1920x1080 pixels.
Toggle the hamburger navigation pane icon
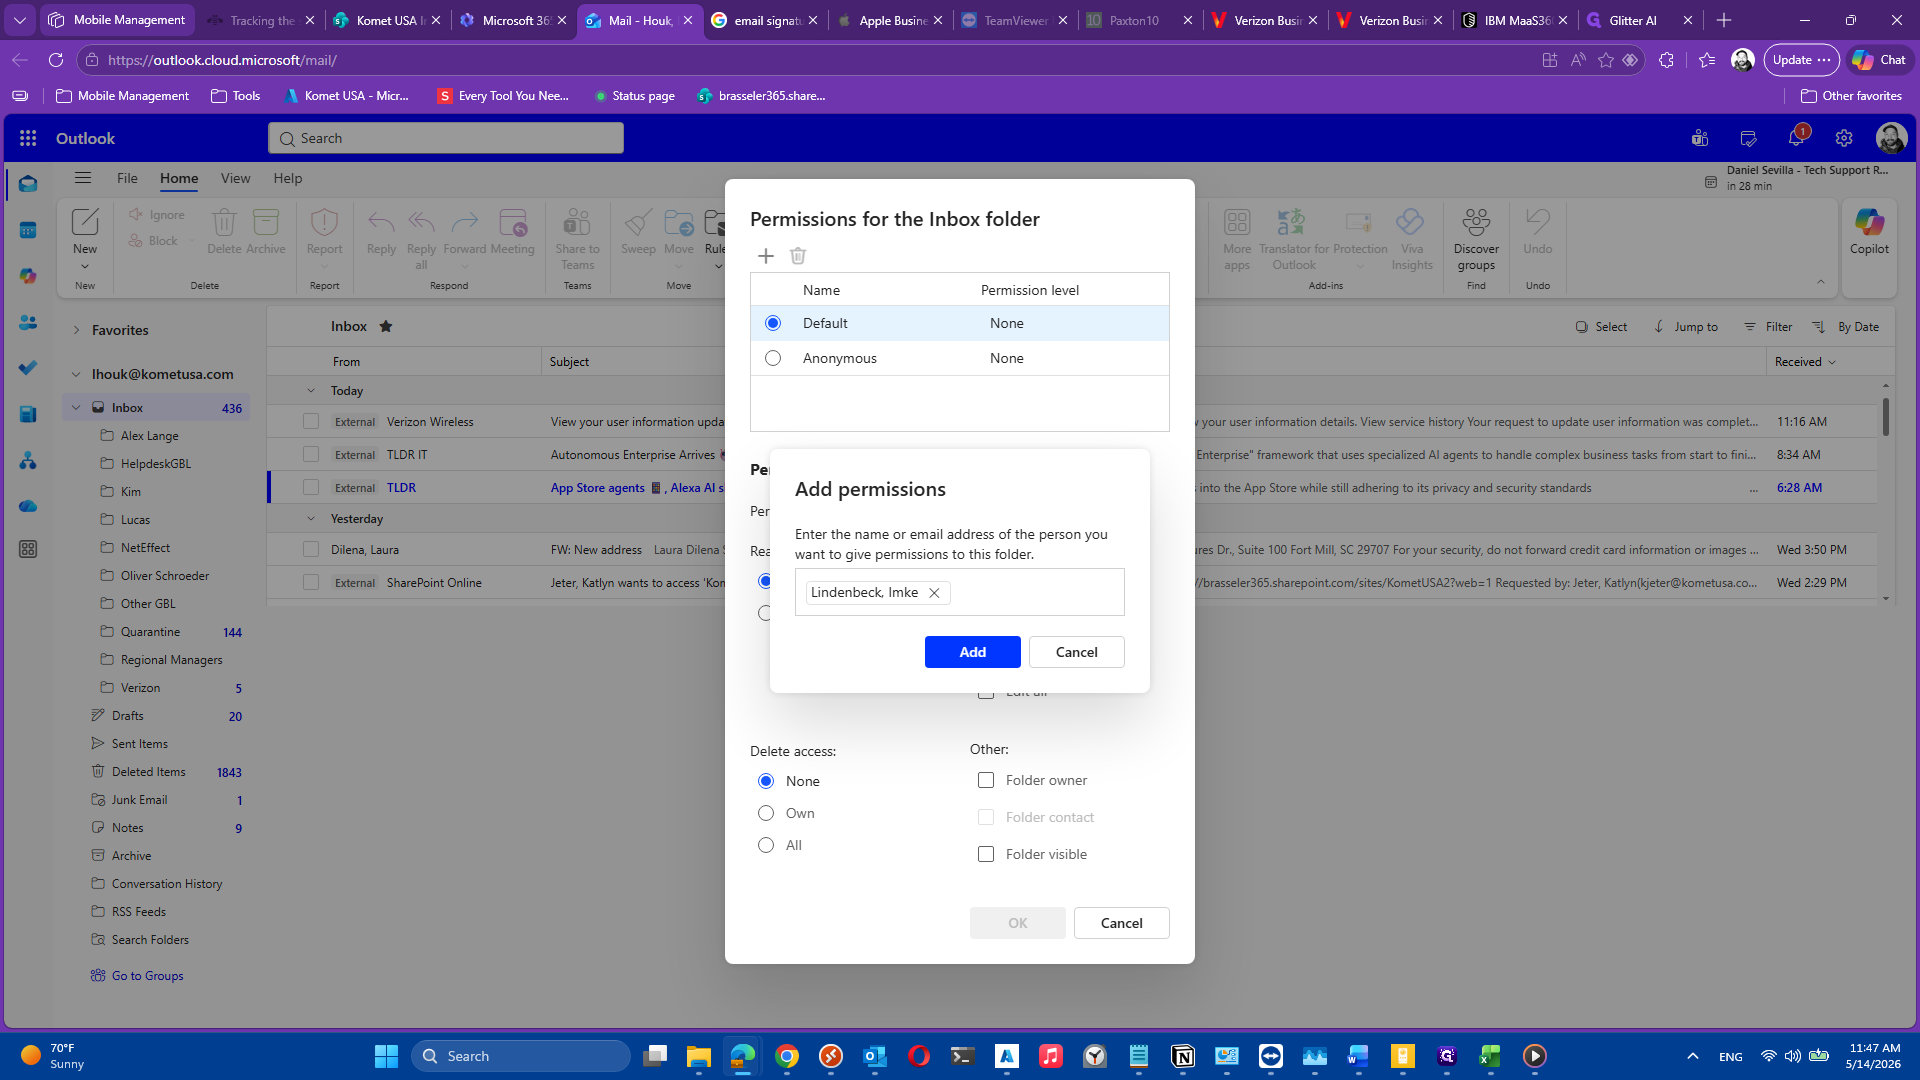point(83,178)
